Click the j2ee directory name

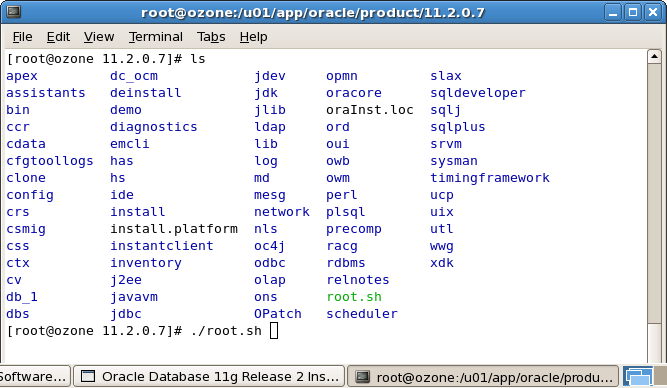(126, 280)
